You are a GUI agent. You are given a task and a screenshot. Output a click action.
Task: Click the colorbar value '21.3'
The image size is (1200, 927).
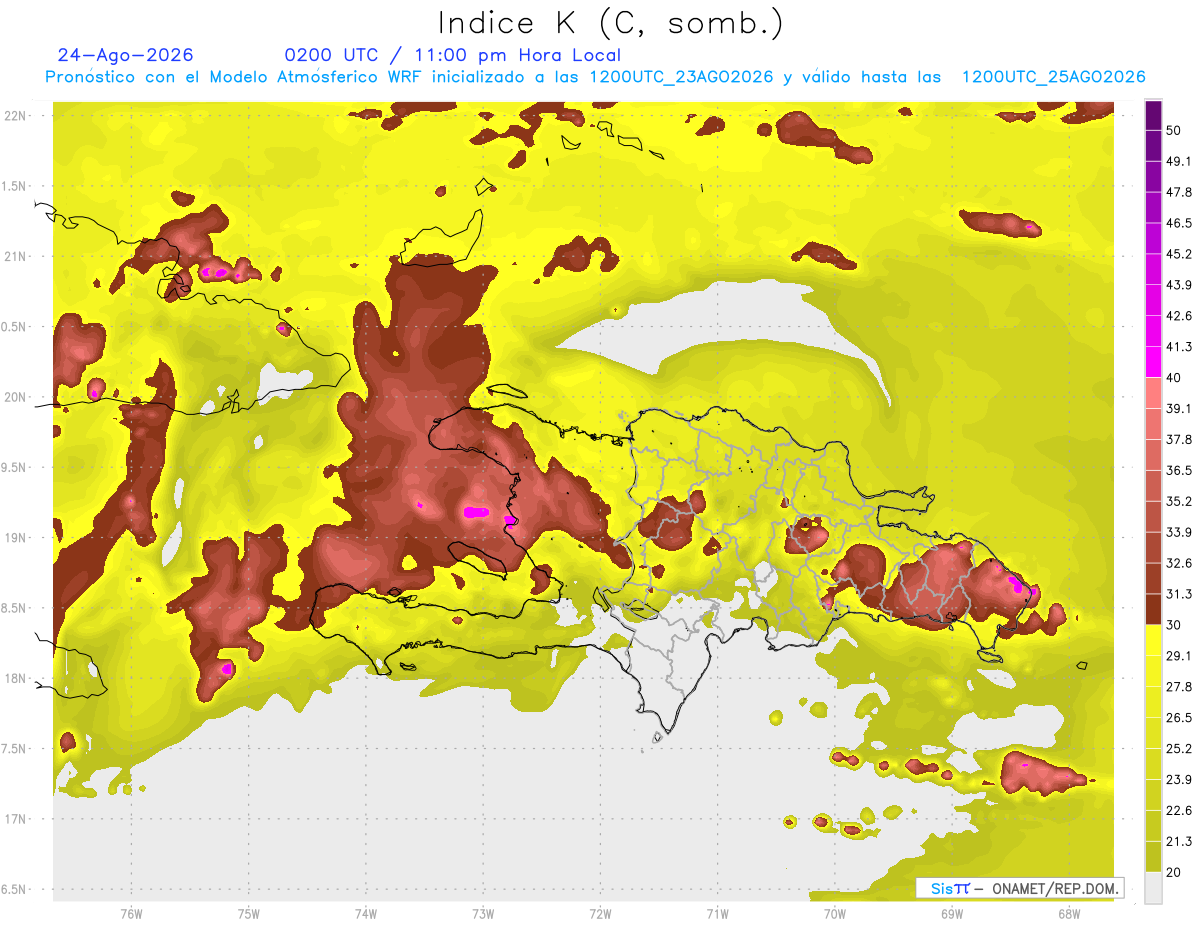coord(1179,842)
